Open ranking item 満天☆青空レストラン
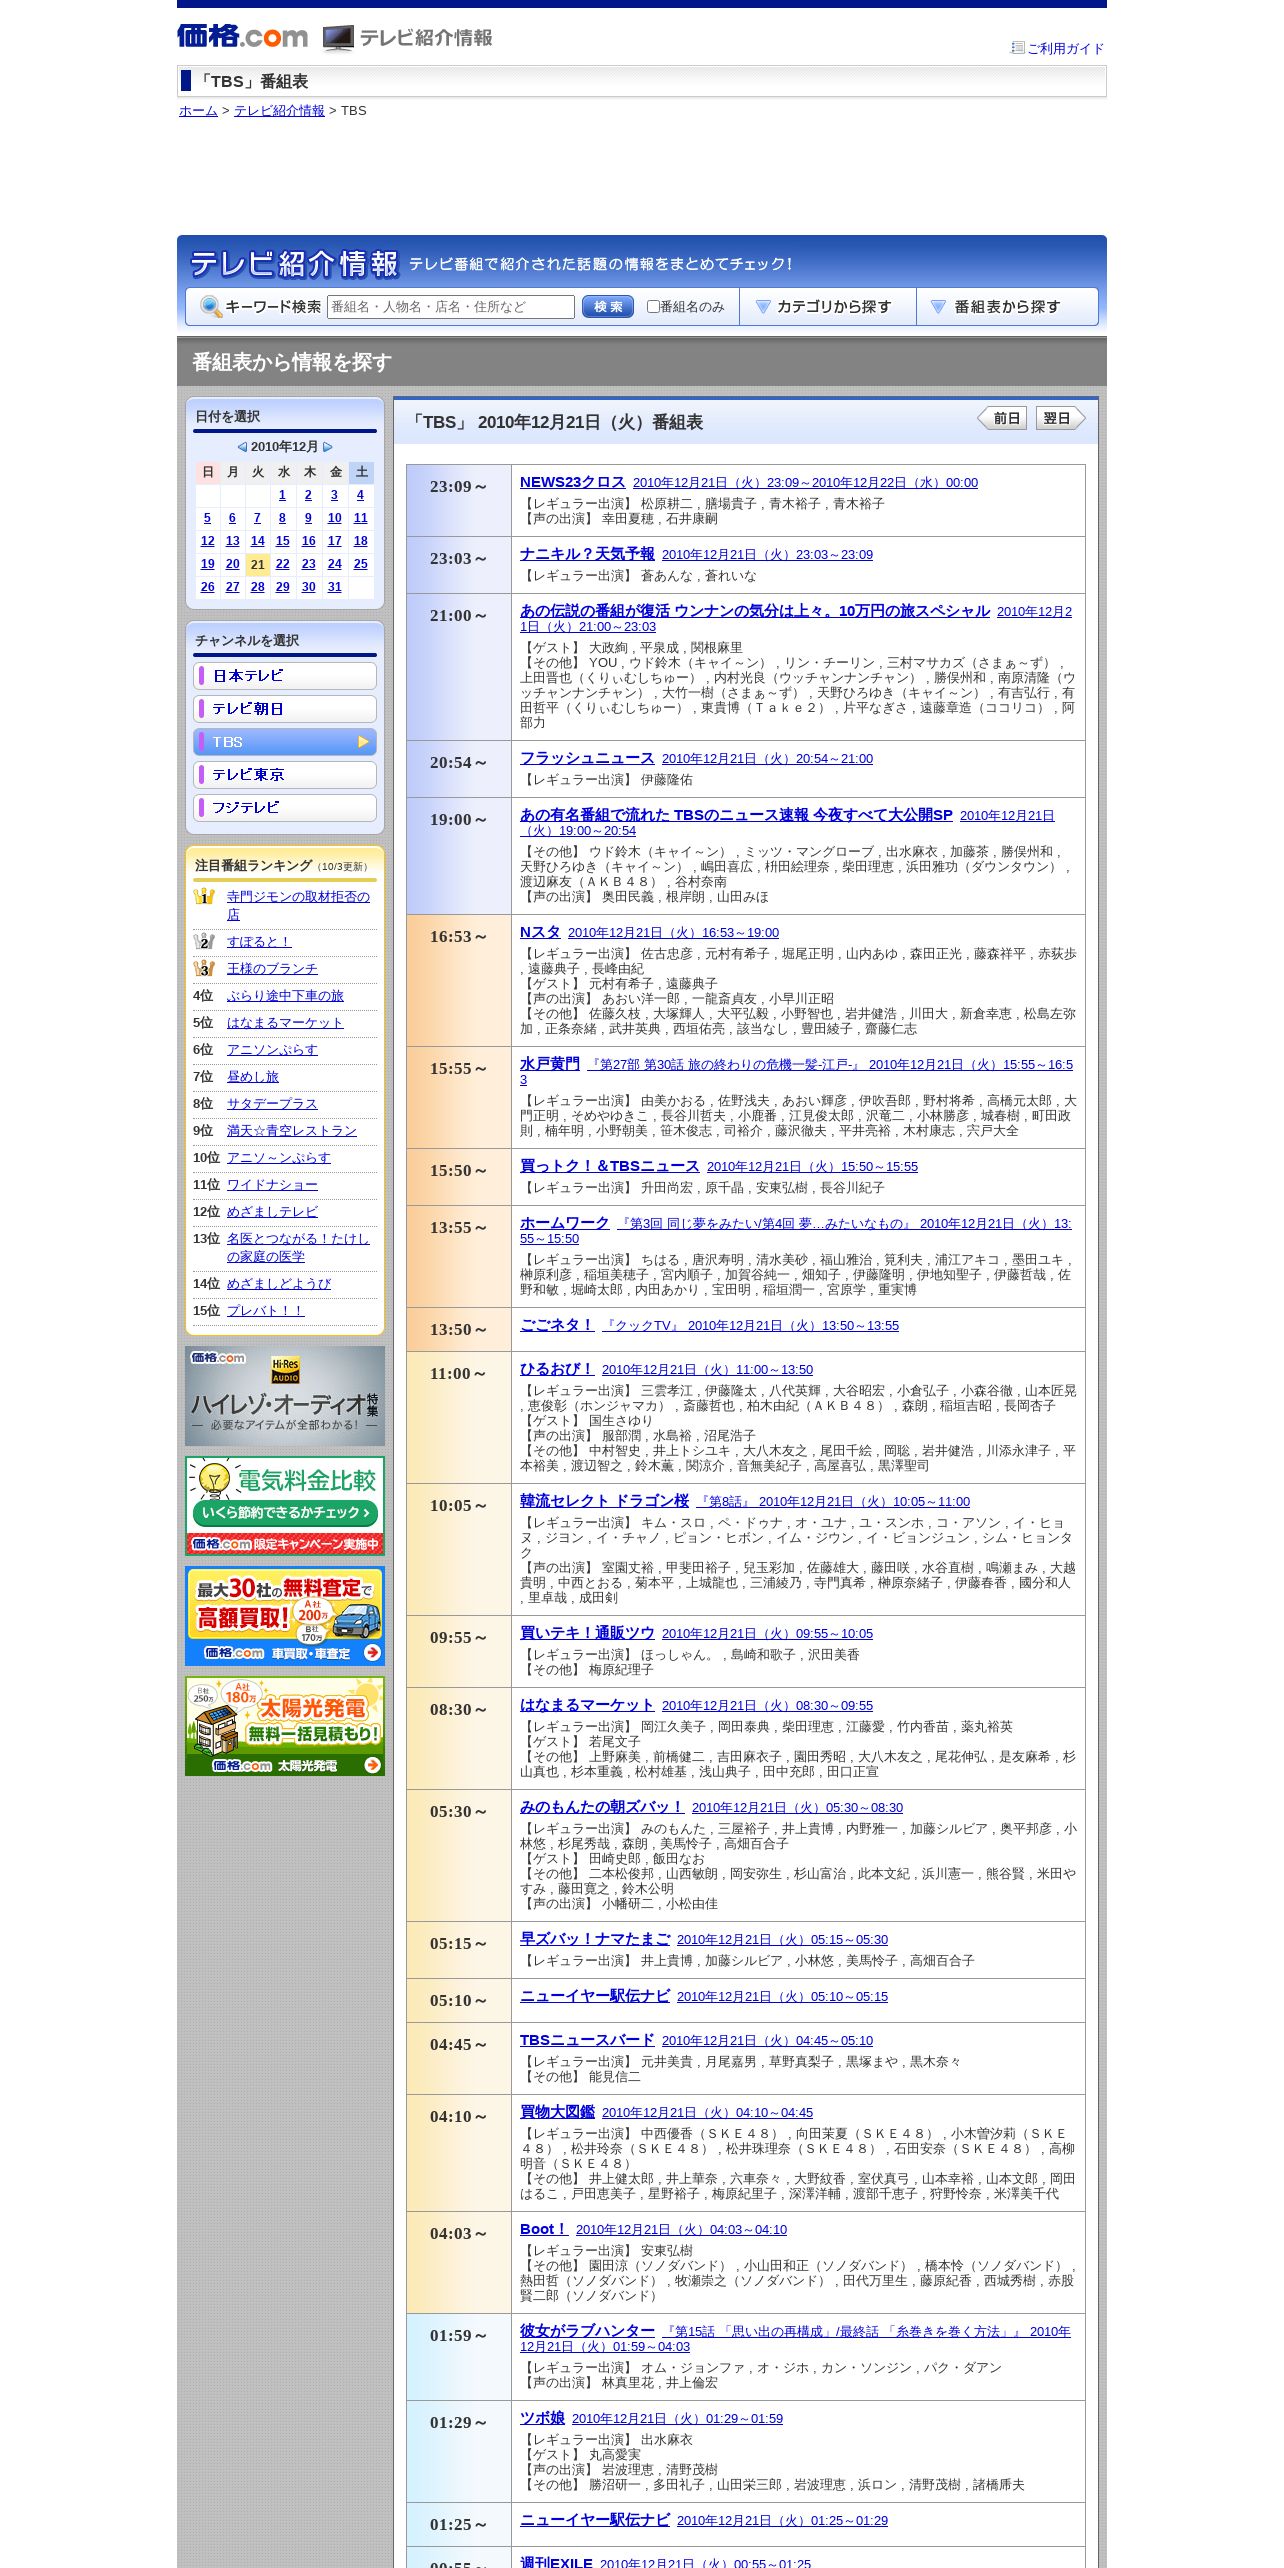This screenshot has width=1284, height=2568. 292,1131
